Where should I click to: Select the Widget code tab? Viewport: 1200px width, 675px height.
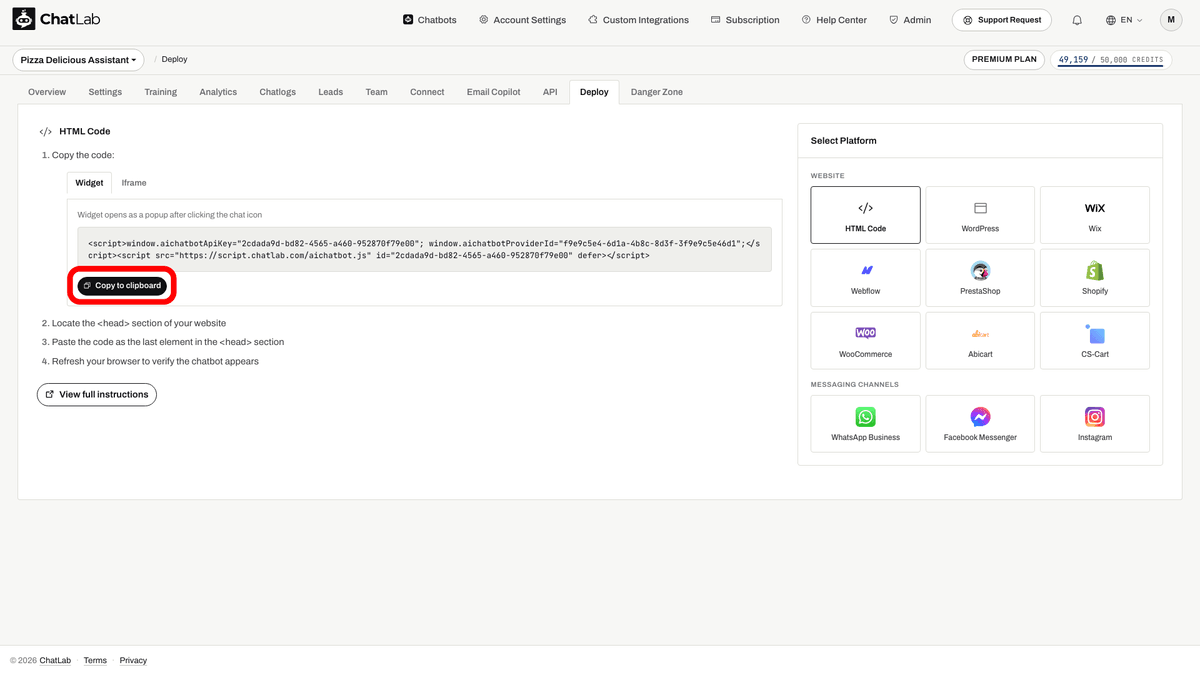point(89,183)
